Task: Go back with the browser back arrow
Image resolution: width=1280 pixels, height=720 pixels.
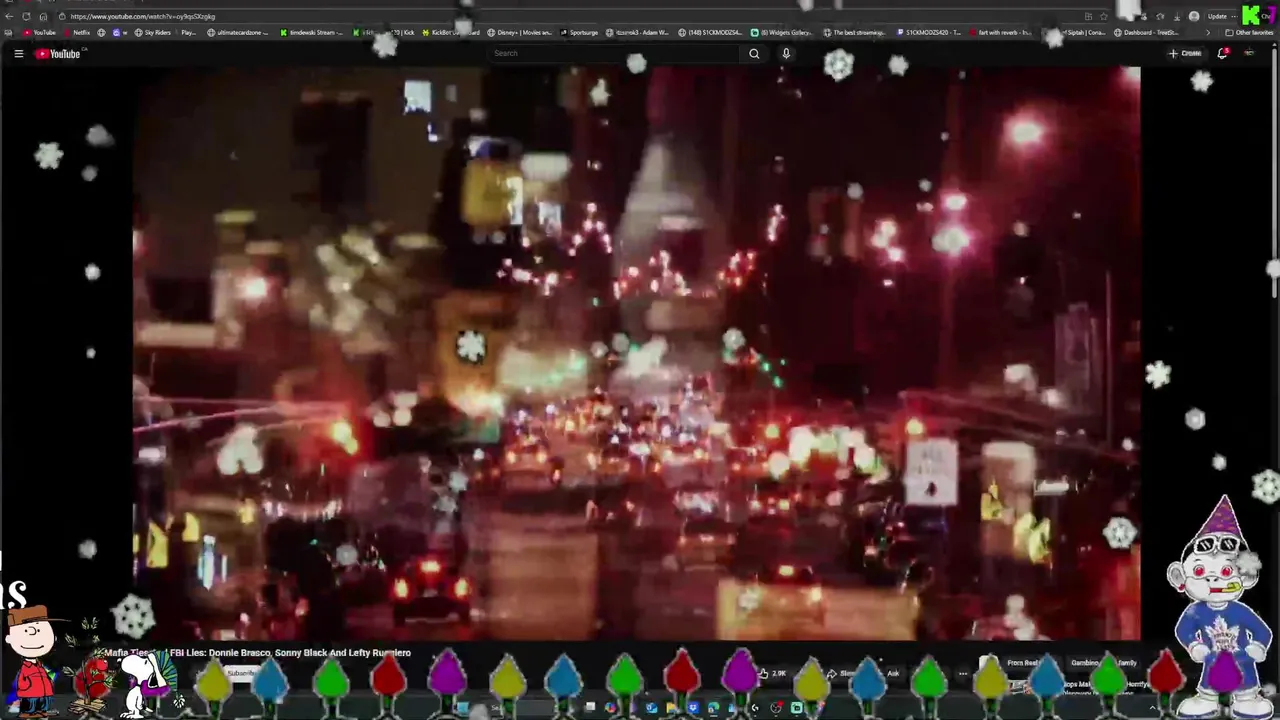Action: click(9, 16)
